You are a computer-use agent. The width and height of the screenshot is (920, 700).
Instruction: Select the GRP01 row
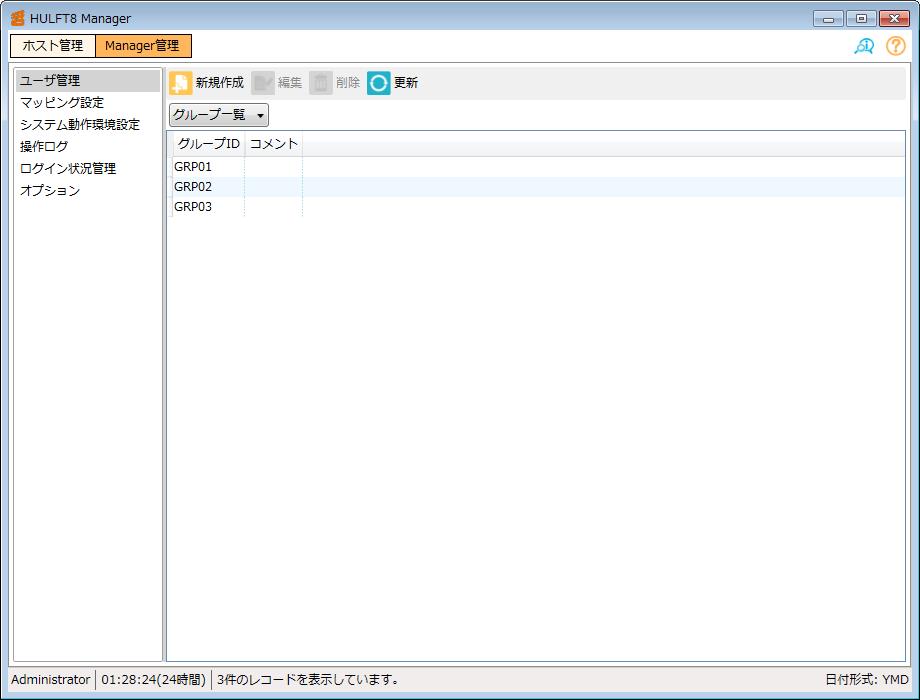point(193,167)
